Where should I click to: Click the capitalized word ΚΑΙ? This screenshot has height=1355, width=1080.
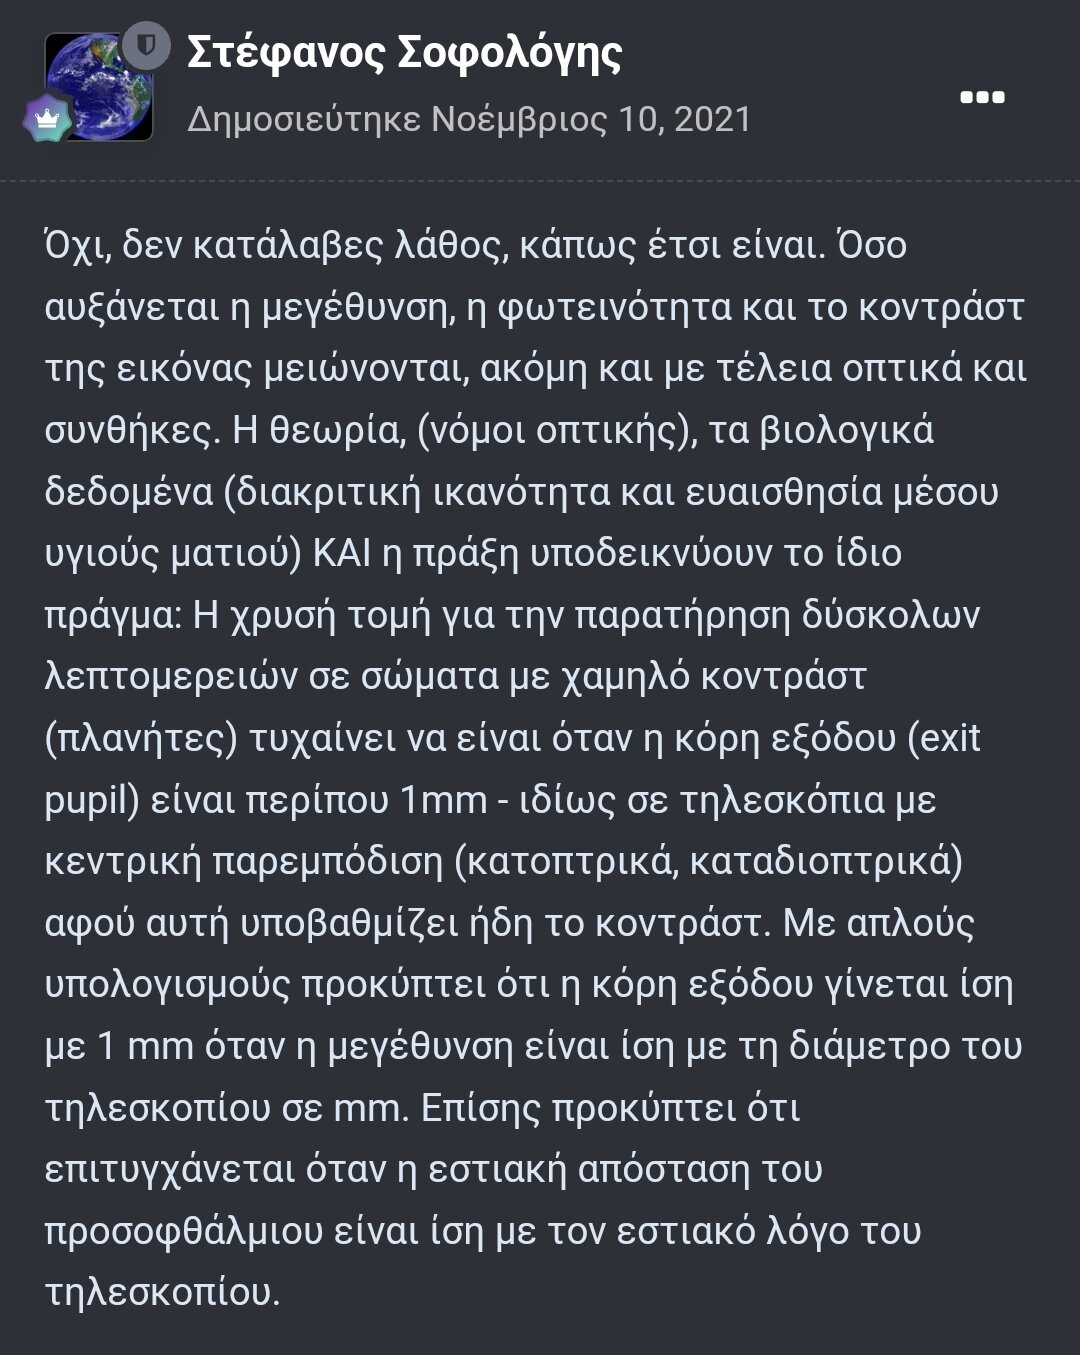pyautogui.click(x=342, y=553)
